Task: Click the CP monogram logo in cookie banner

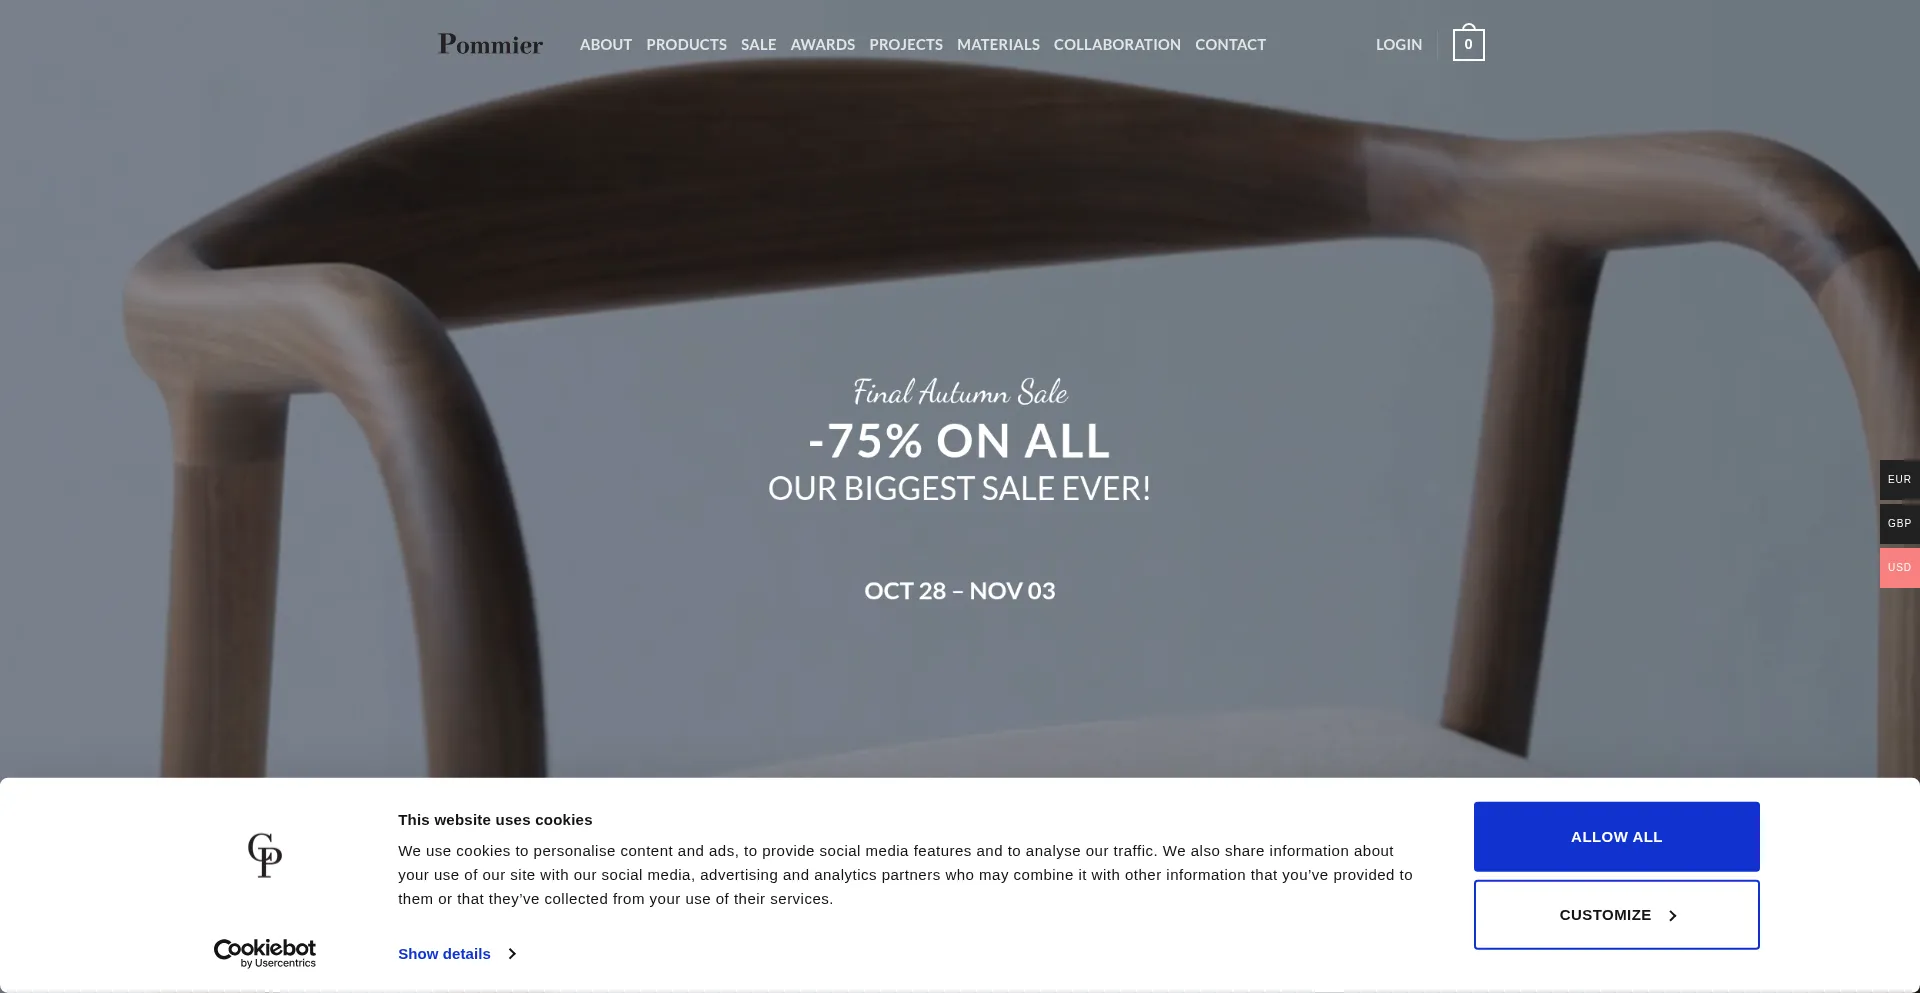Action: click(265, 855)
